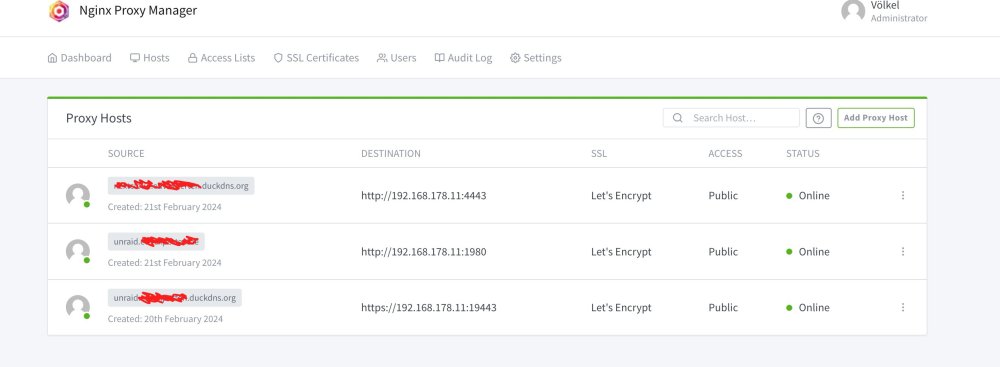Switch to the Users tab
1000x367 pixels.
pyautogui.click(x=397, y=57)
